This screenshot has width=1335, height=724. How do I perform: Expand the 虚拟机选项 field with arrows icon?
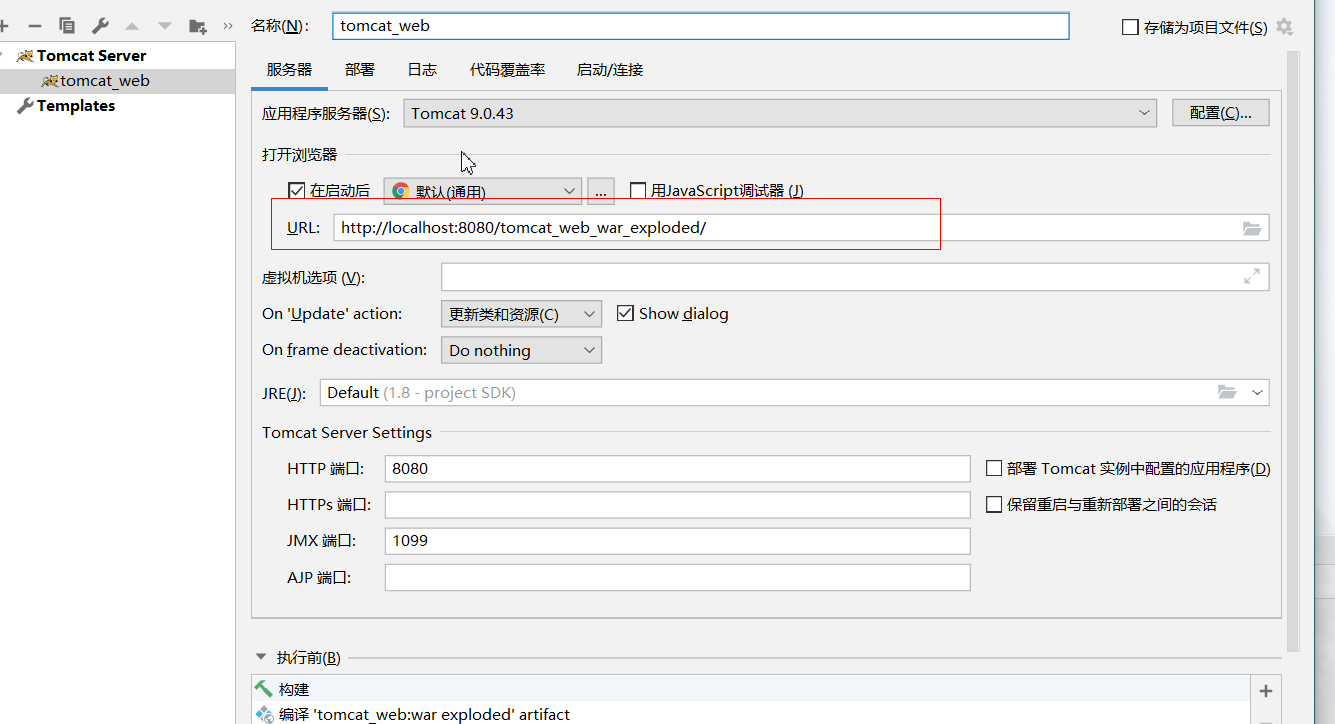(1252, 277)
